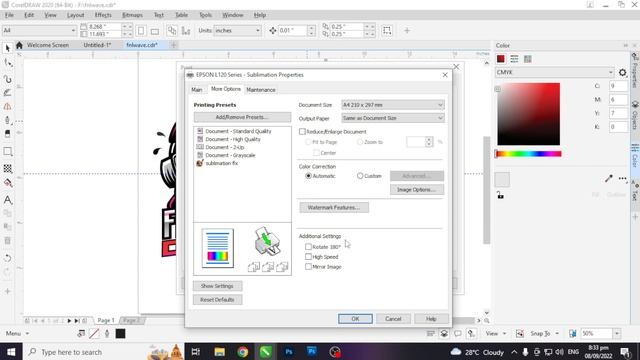The height and width of the screenshot is (360, 640).
Task: Click the rainbow hue slider bar
Action: (x=528, y=154)
